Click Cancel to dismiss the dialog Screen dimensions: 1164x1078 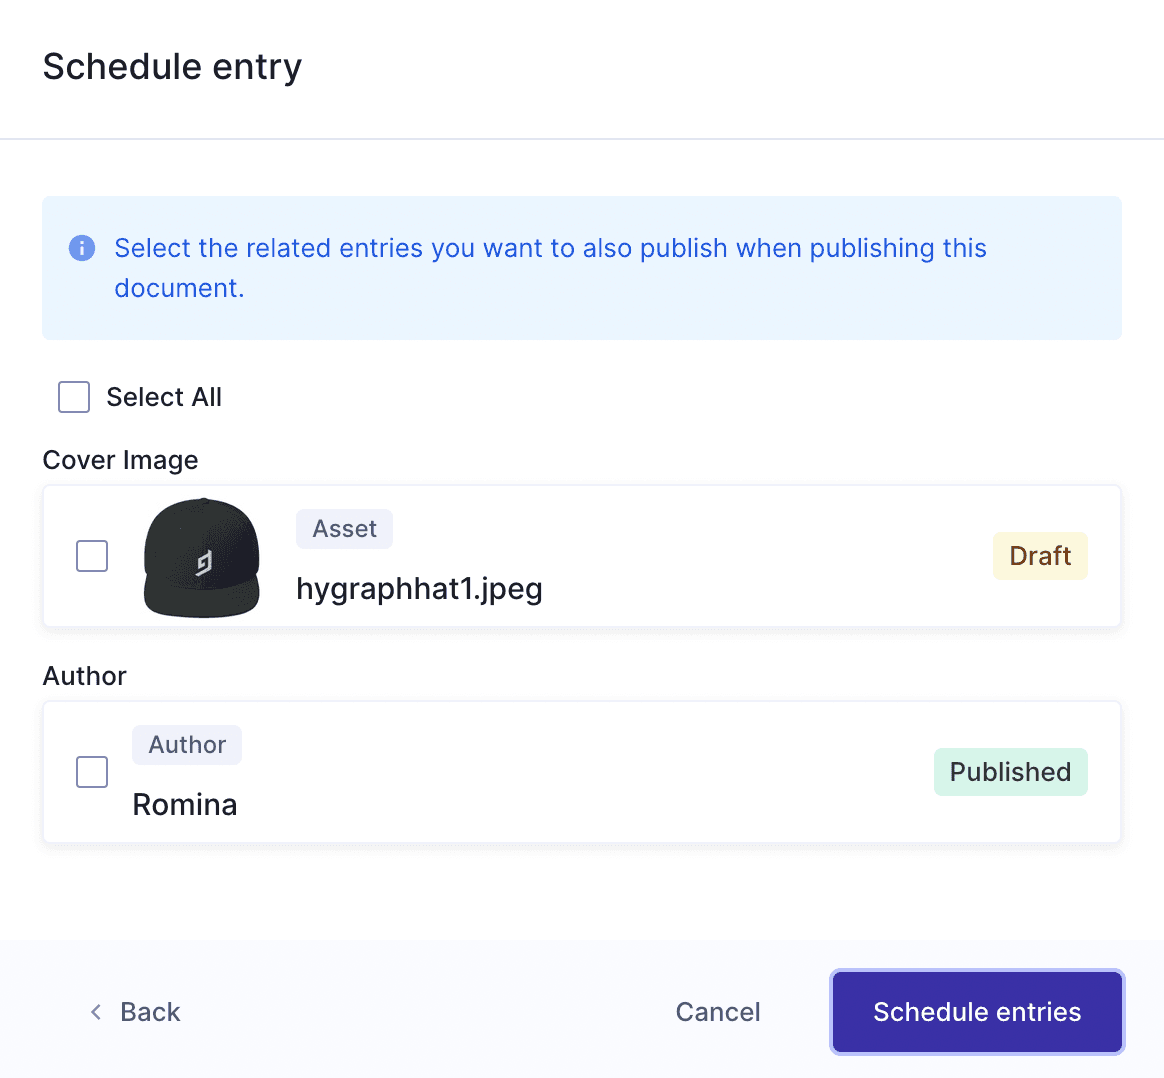pos(718,1012)
